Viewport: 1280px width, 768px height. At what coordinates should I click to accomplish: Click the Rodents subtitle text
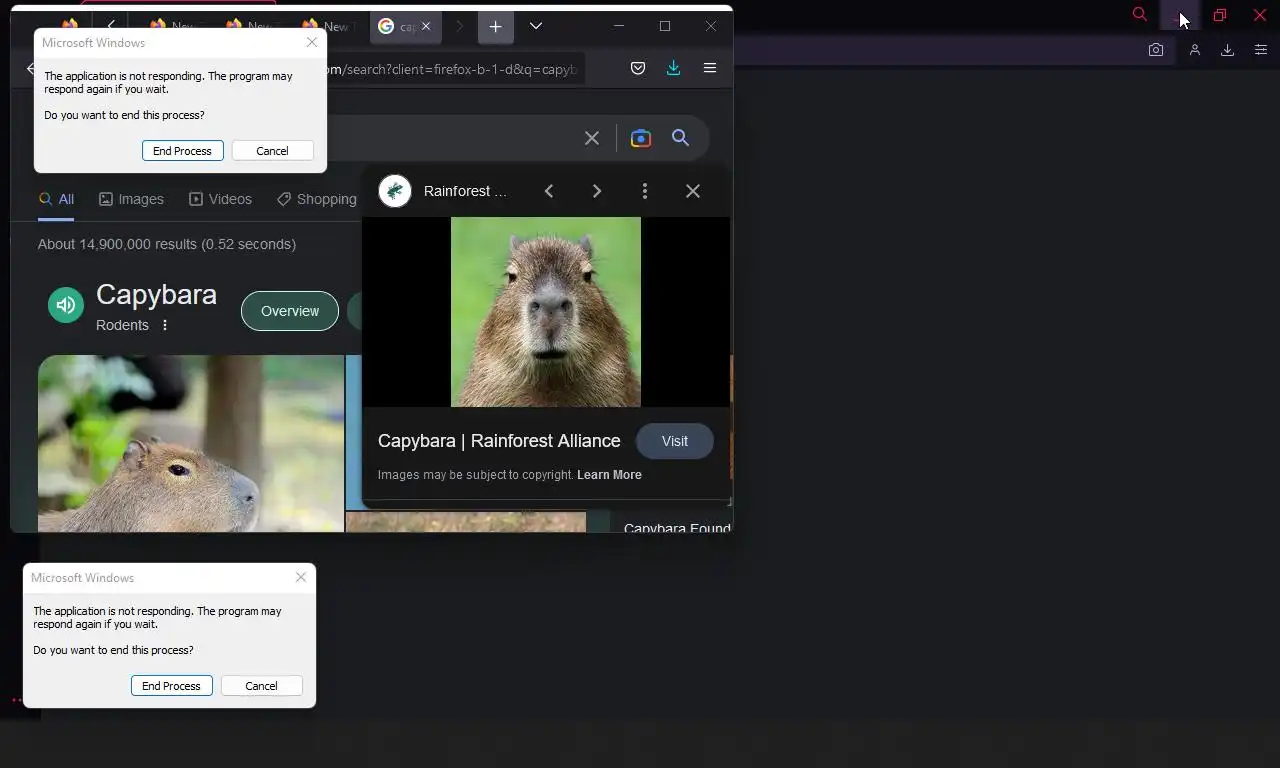[x=122, y=325]
